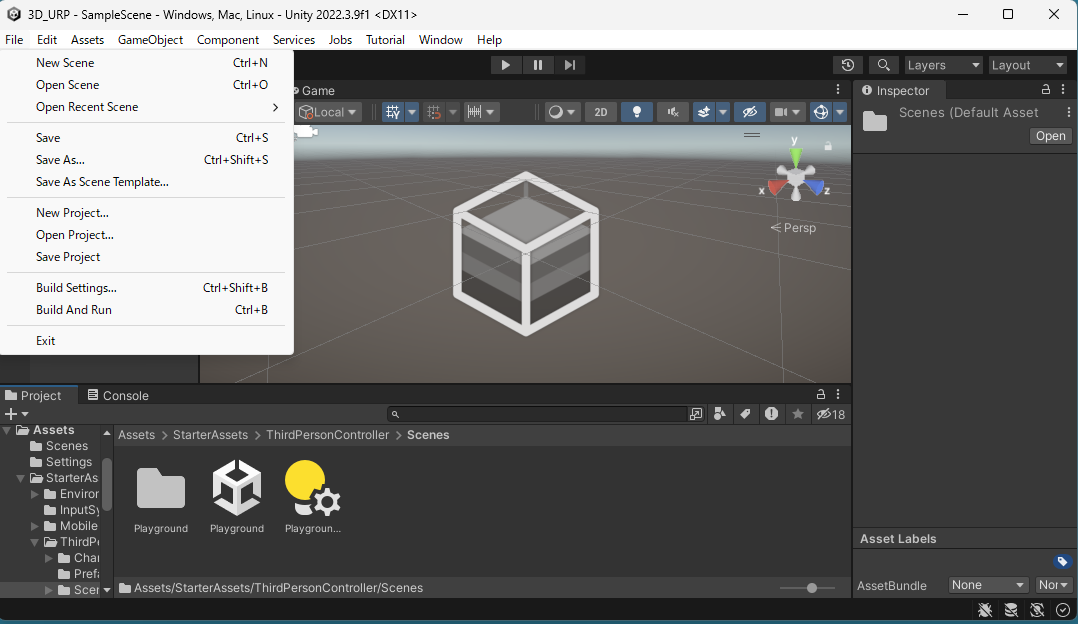Click the orientation gizmo in Scene view
The height and width of the screenshot is (624, 1078).
click(796, 178)
